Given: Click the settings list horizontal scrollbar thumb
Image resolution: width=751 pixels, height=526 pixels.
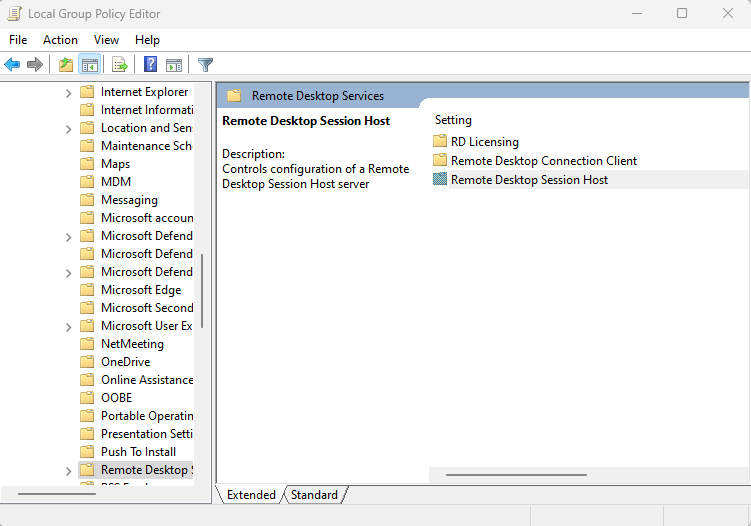Looking at the screenshot, I should click(x=516, y=475).
